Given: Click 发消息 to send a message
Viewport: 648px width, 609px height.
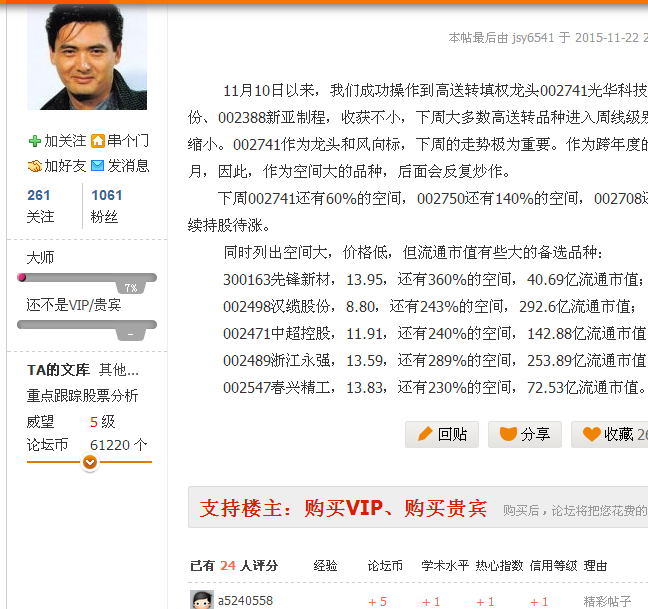Looking at the screenshot, I should (128, 166).
